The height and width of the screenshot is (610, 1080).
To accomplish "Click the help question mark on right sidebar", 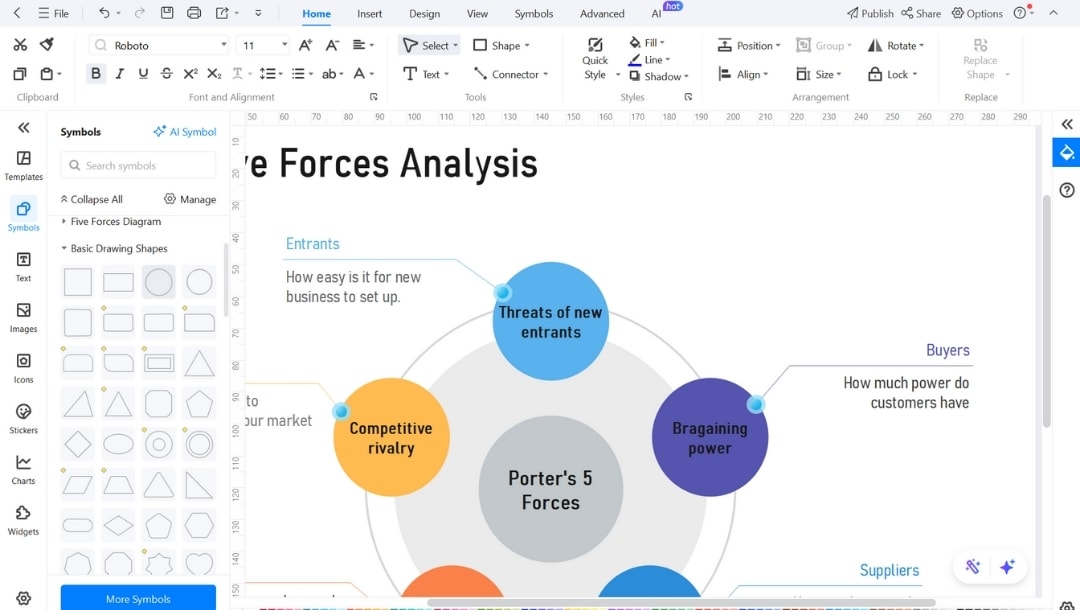I will [x=1067, y=190].
